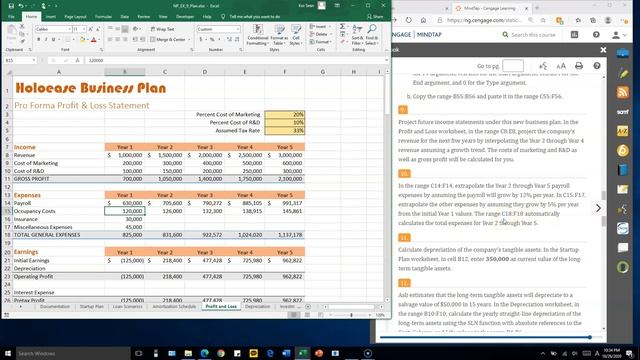640x360 pixels.
Task: Select the yellow 20% marketing cost cell
Action: pos(284,114)
